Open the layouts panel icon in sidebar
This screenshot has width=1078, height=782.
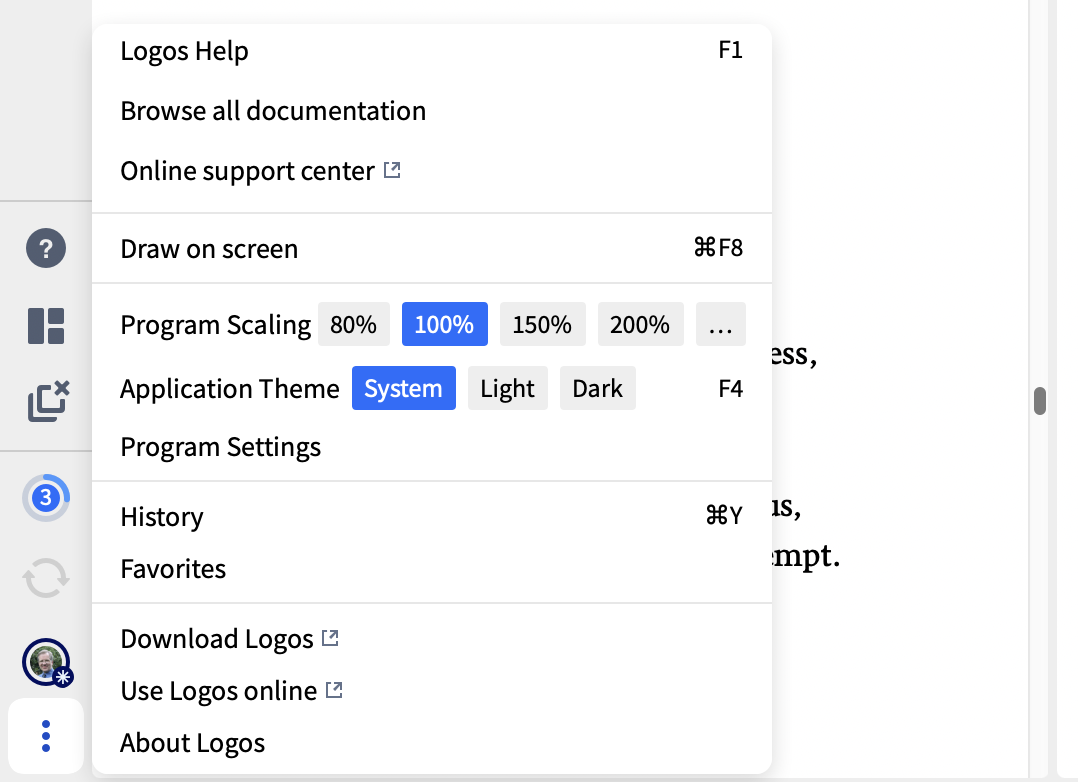coord(46,326)
